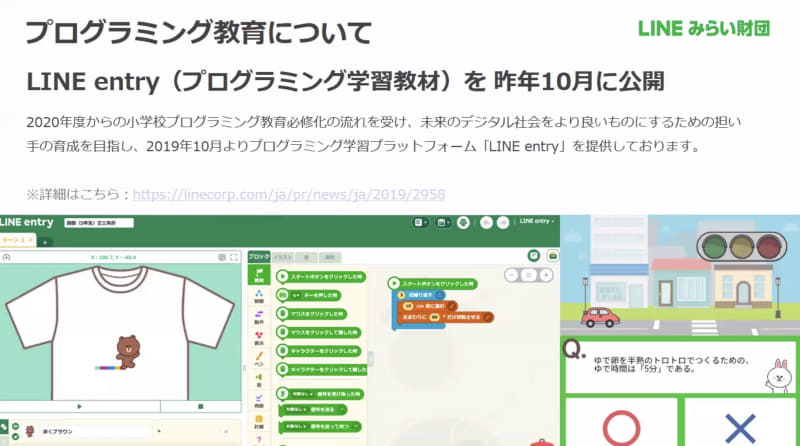The image size is (800, 446).
Task: Pick the マウスをクリックして離した時 block
Action: click(x=319, y=332)
